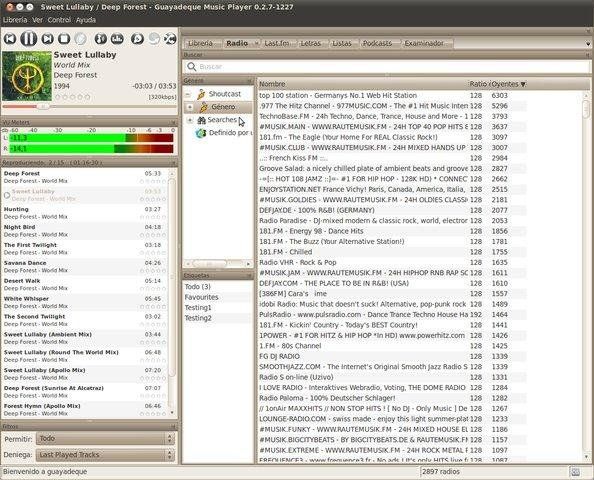Toggle shuffle playback mode

(170, 39)
